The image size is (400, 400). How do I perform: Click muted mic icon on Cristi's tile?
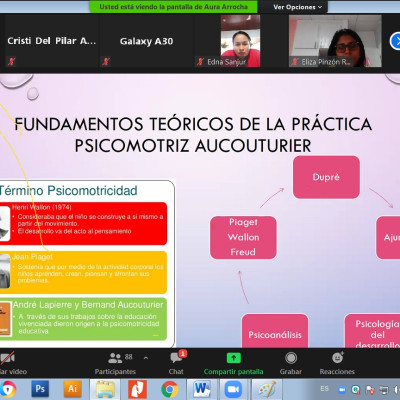tap(11, 62)
